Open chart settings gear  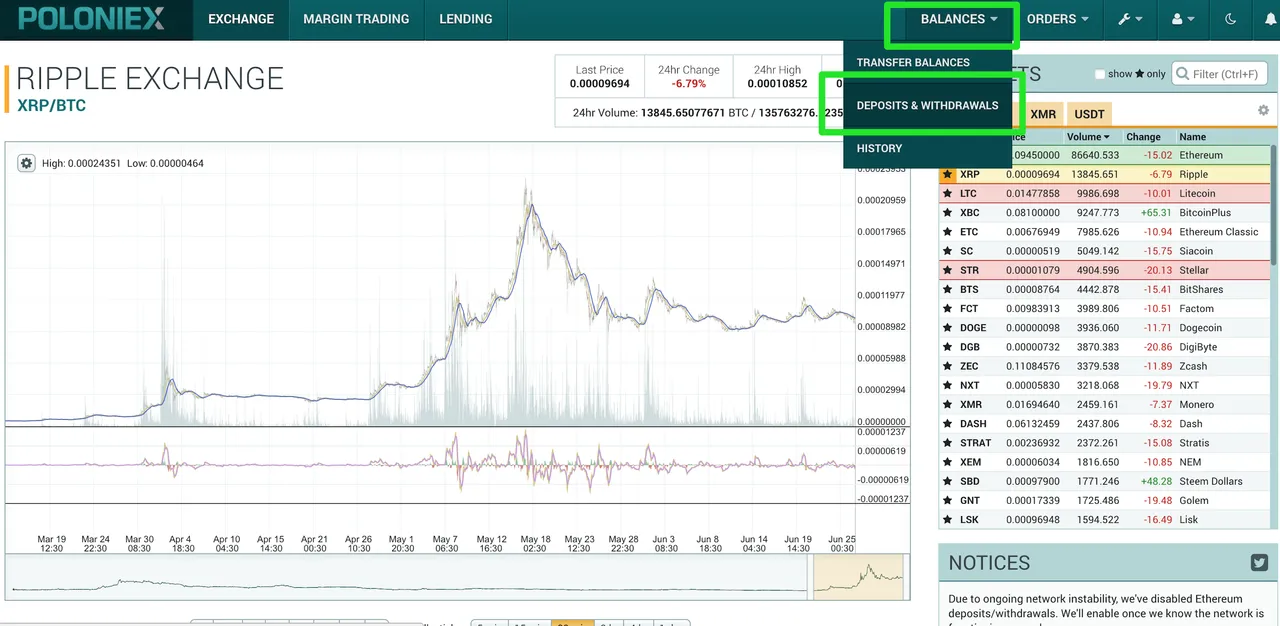tap(27, 163)
